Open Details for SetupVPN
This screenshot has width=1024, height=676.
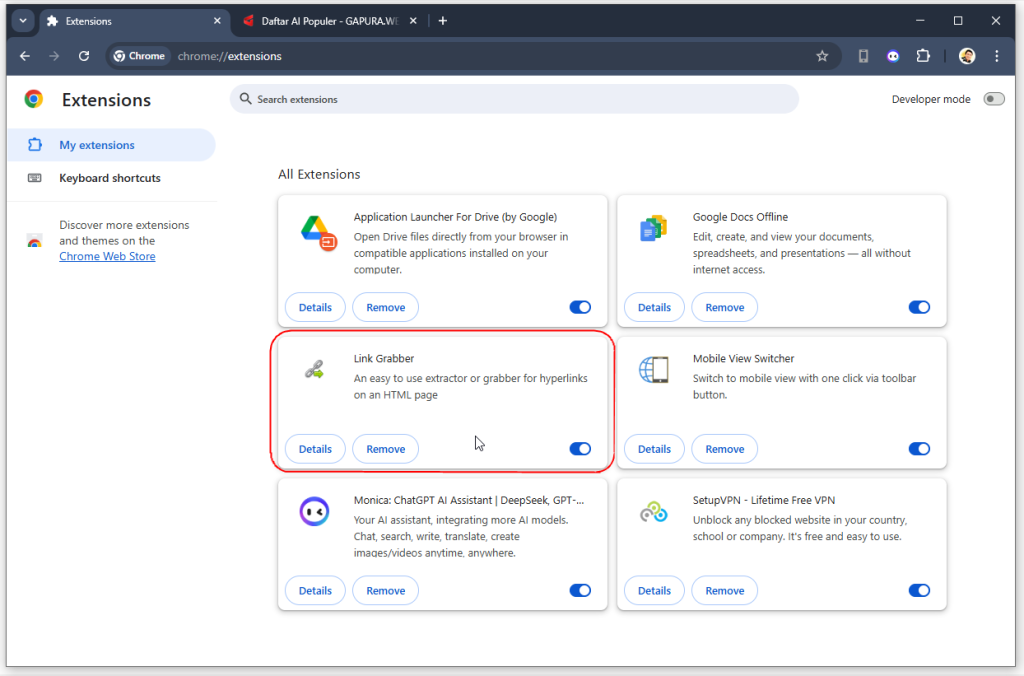[x=654, y=591]
